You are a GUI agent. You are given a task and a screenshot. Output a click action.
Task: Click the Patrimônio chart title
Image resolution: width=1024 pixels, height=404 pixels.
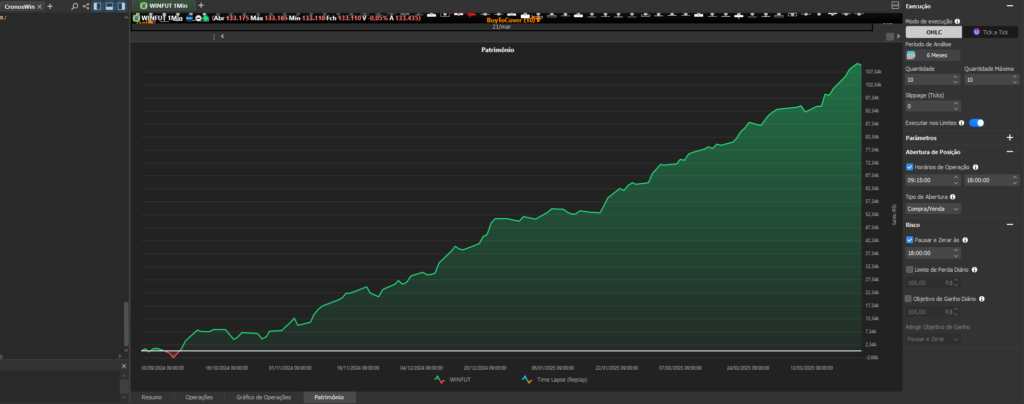498,50
